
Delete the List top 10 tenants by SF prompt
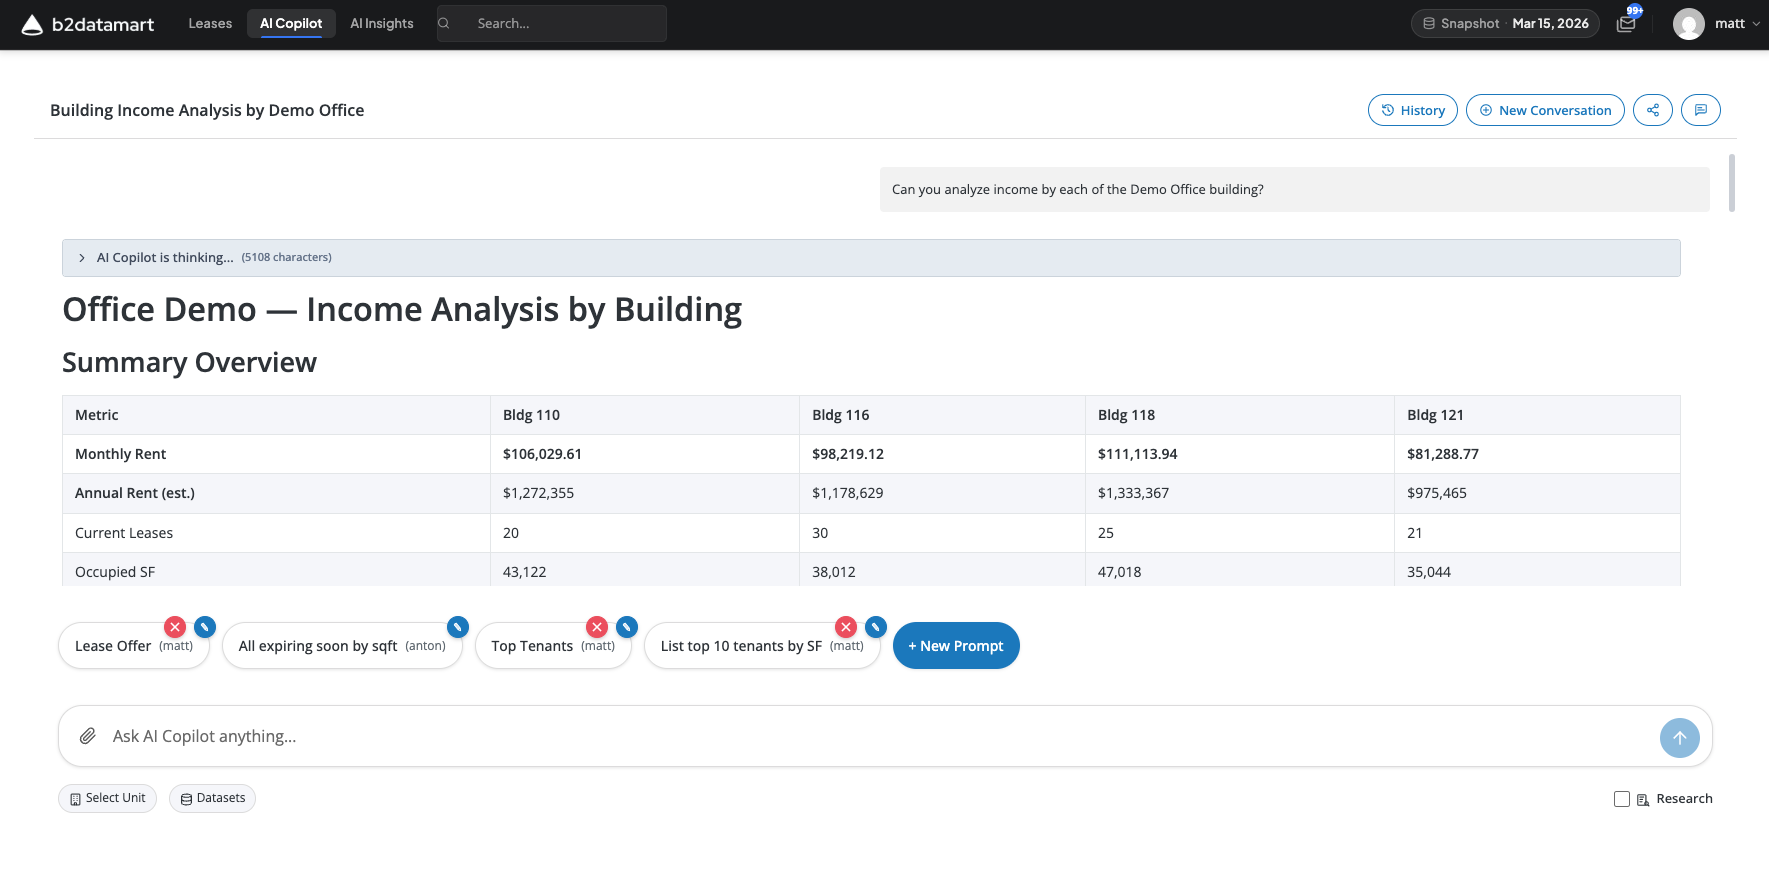846,627
